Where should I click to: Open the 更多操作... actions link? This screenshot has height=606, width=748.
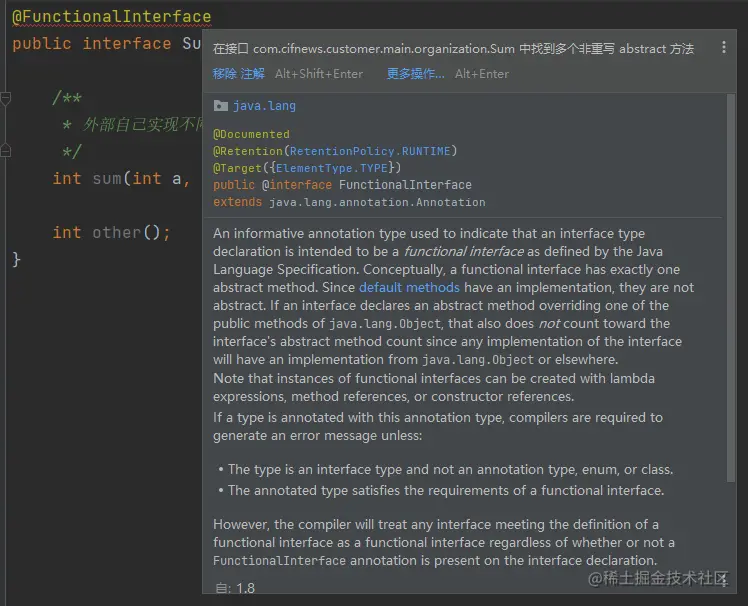pyautogui.click(x=416, y=74)
